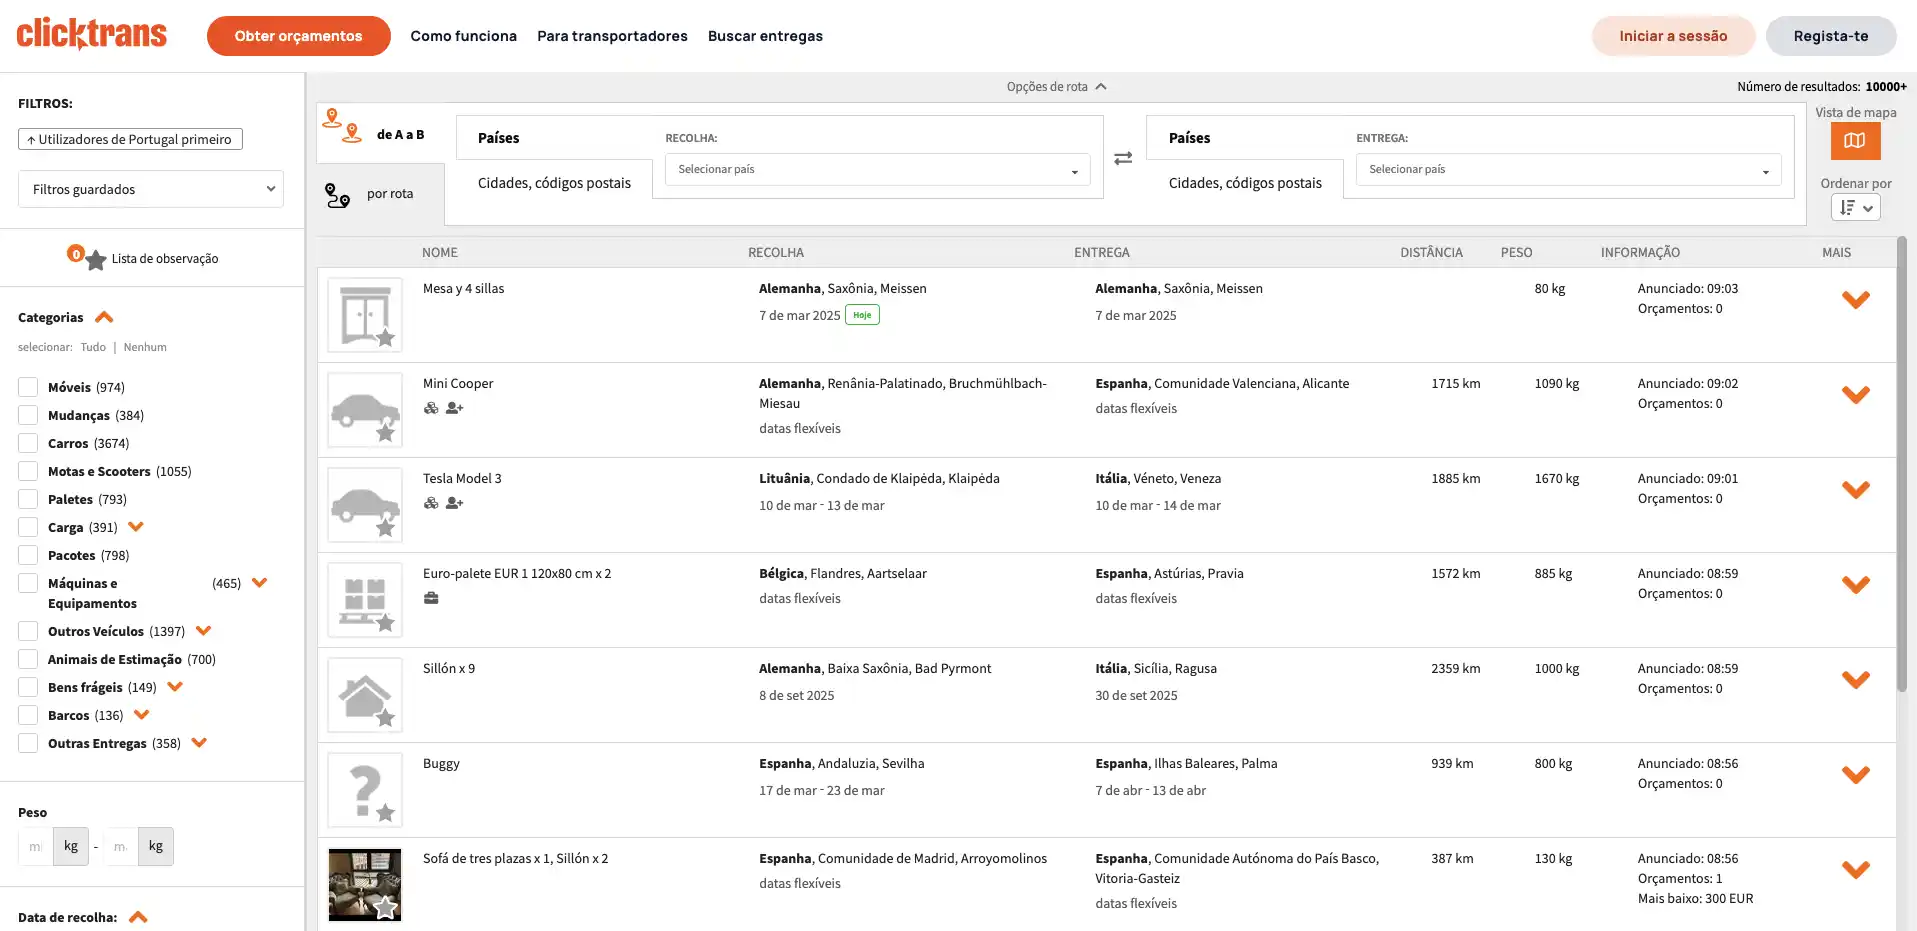The width and height of the screenshot is (1917, 931).
Task: Click the 'Obter orçamentos' button
Action: pos(298,36)
